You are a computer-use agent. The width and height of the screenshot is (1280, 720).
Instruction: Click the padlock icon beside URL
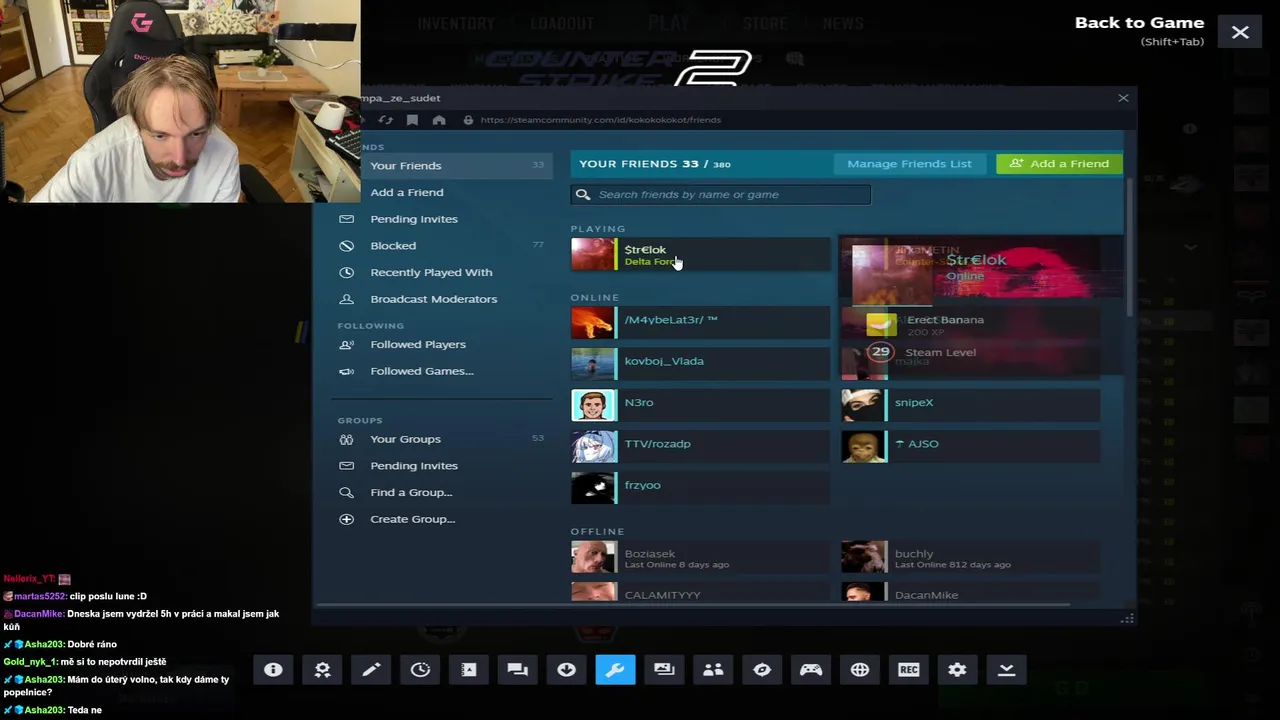(x=468, y=120)
